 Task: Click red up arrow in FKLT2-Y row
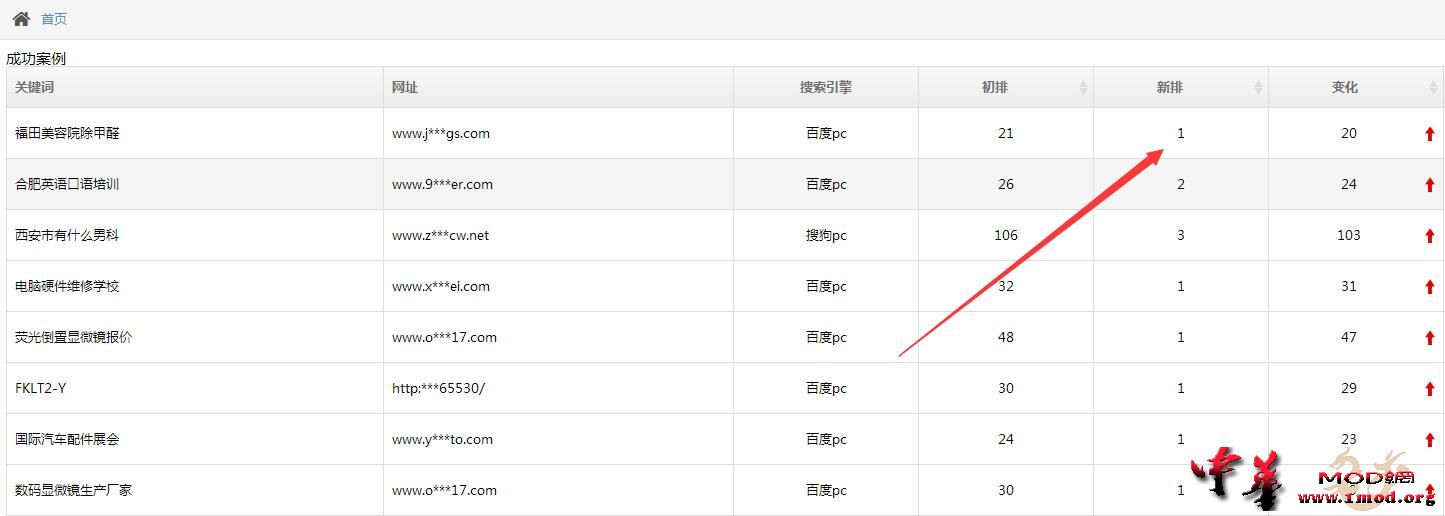pyautogui.click(x=1430, y=389)
